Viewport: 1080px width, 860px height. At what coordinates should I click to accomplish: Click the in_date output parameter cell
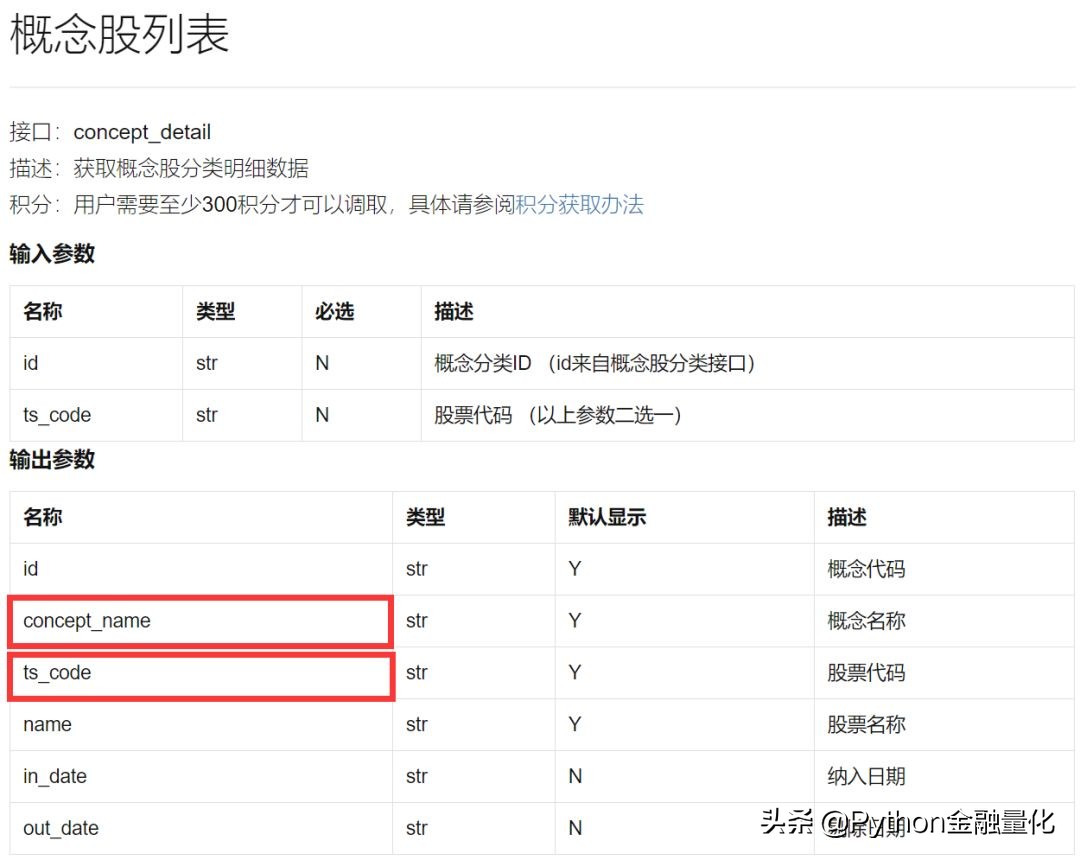coord(55,776)
